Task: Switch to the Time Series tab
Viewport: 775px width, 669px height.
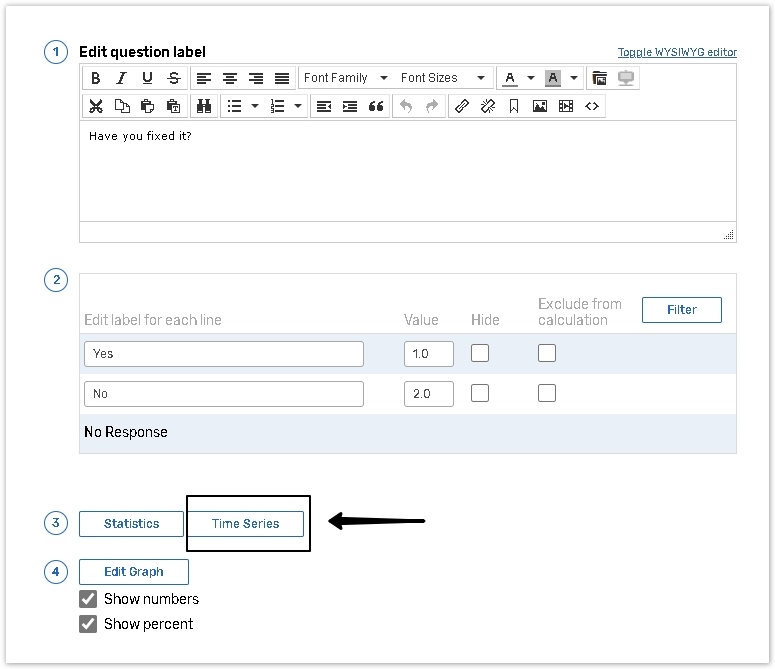Action: point(245,523)
